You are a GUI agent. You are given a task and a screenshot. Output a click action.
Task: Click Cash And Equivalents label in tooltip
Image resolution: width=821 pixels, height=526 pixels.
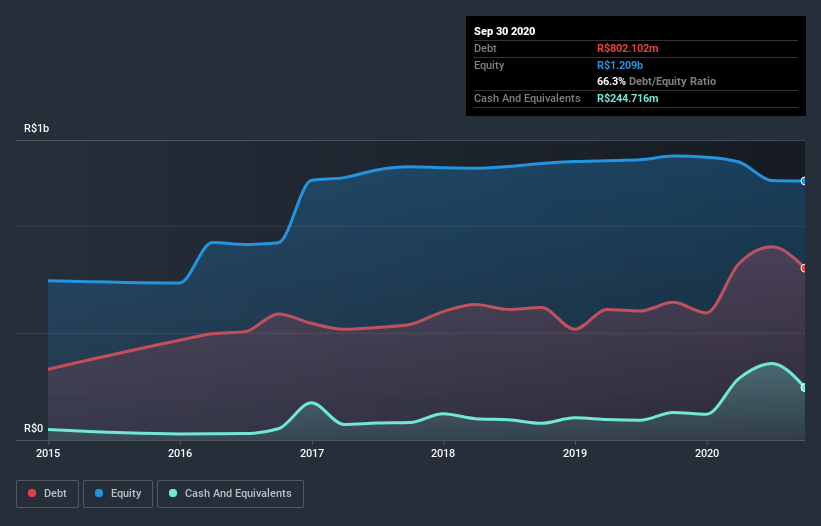(x=527, y=98)
